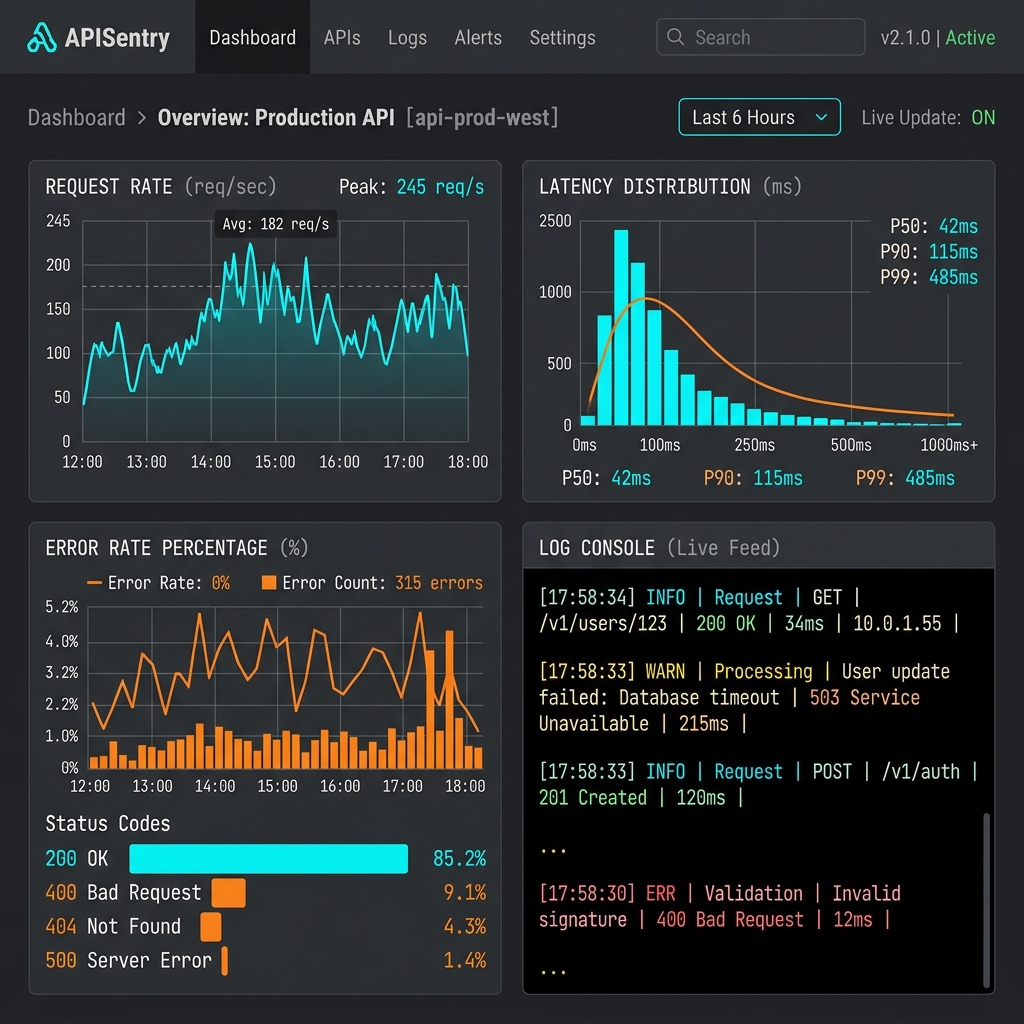Open the Settings tab
Image resolution: width=1024 pixels, height=1024 pixels.
tap(562, 38)
